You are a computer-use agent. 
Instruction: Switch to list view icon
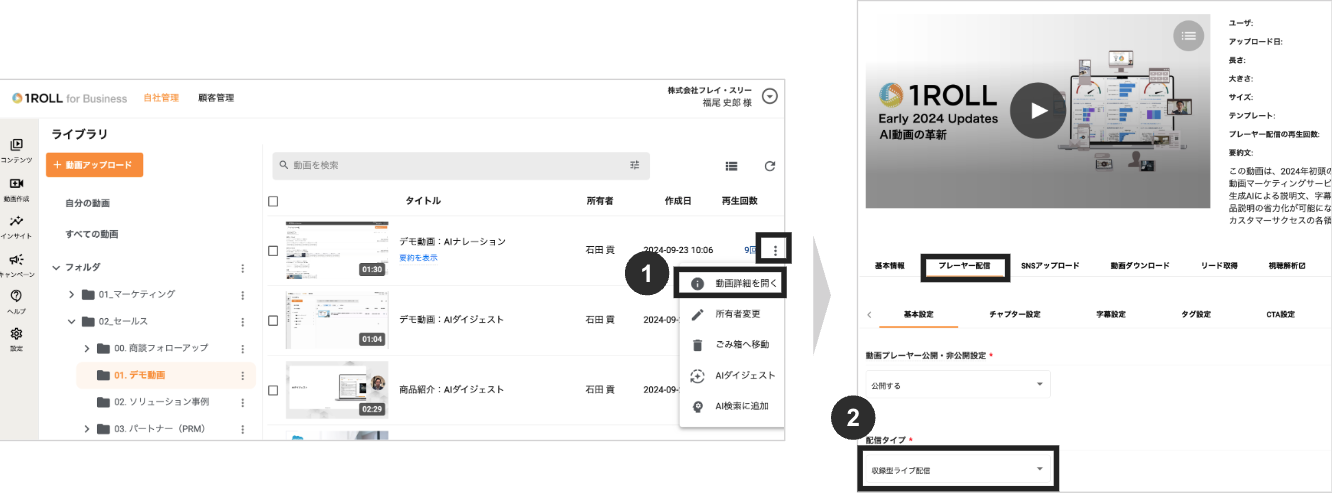coord(731,166)
